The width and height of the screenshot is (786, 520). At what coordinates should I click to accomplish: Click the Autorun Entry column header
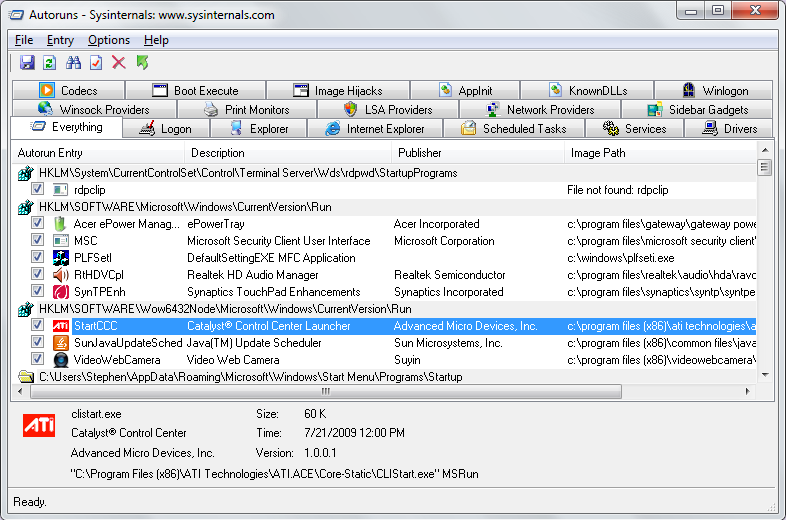click(50, 153)
